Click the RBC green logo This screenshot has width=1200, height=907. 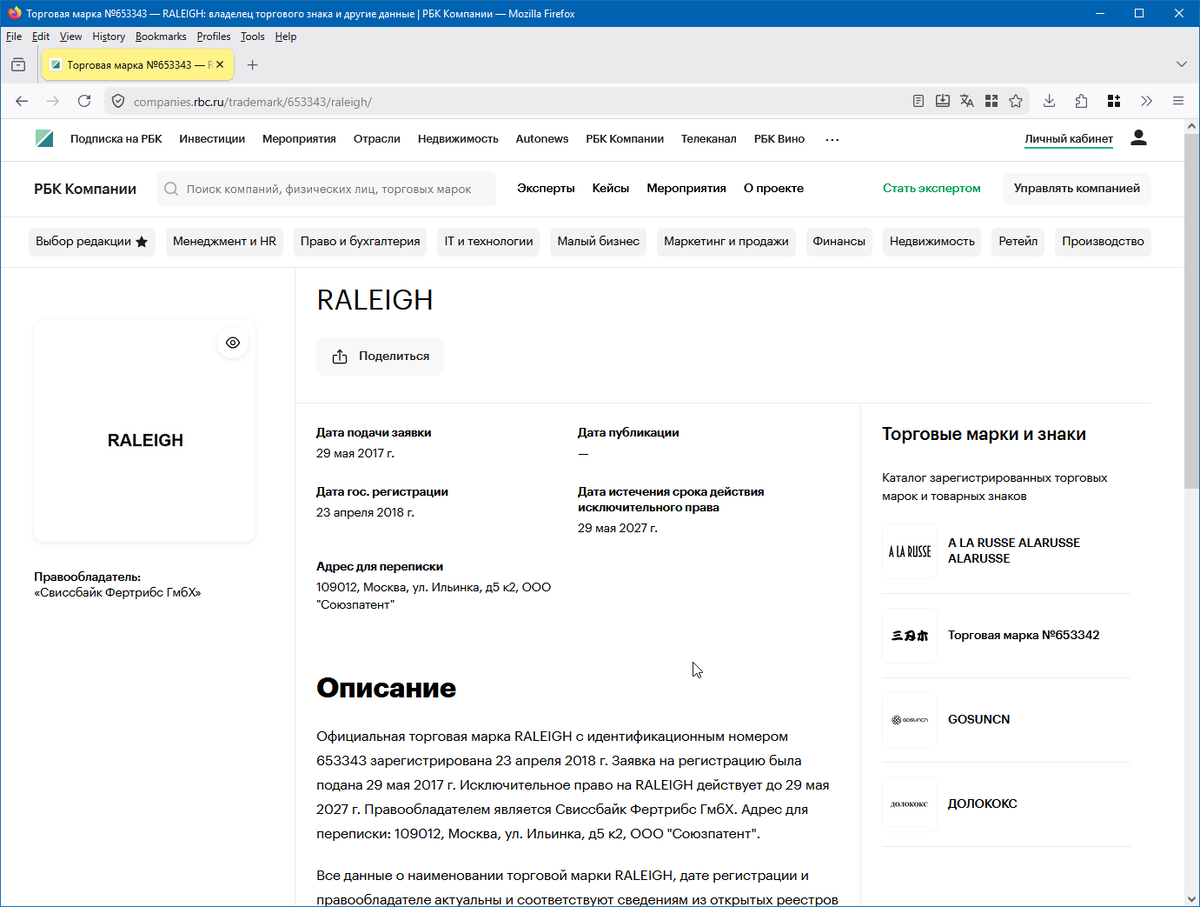pyautogui.click(x=44, y=139)
